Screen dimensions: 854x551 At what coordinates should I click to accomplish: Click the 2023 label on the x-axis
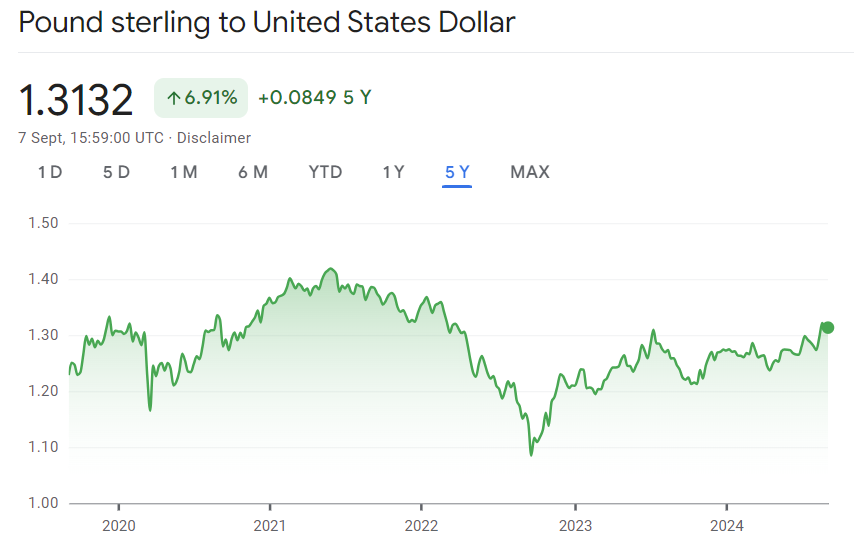[574, 525]
